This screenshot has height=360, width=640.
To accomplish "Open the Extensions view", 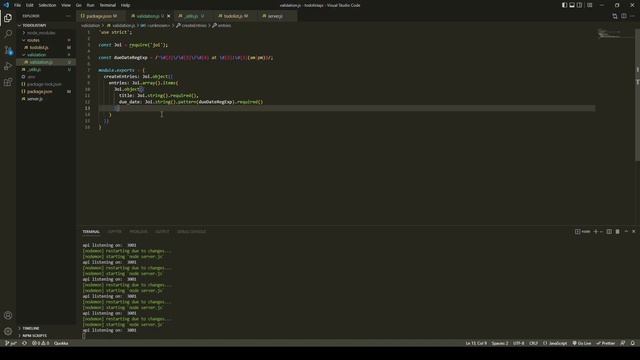I will [8, 82].
